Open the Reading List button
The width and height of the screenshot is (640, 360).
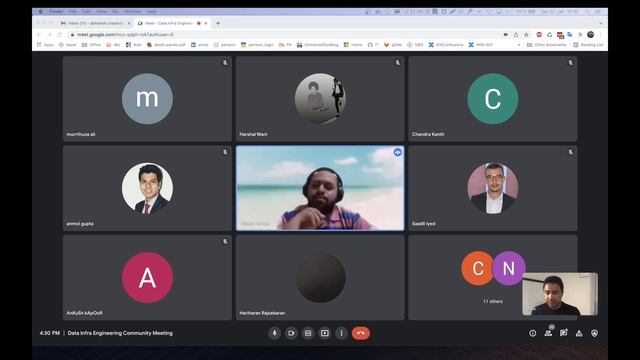pyautogui.click(x=588, y=45)
